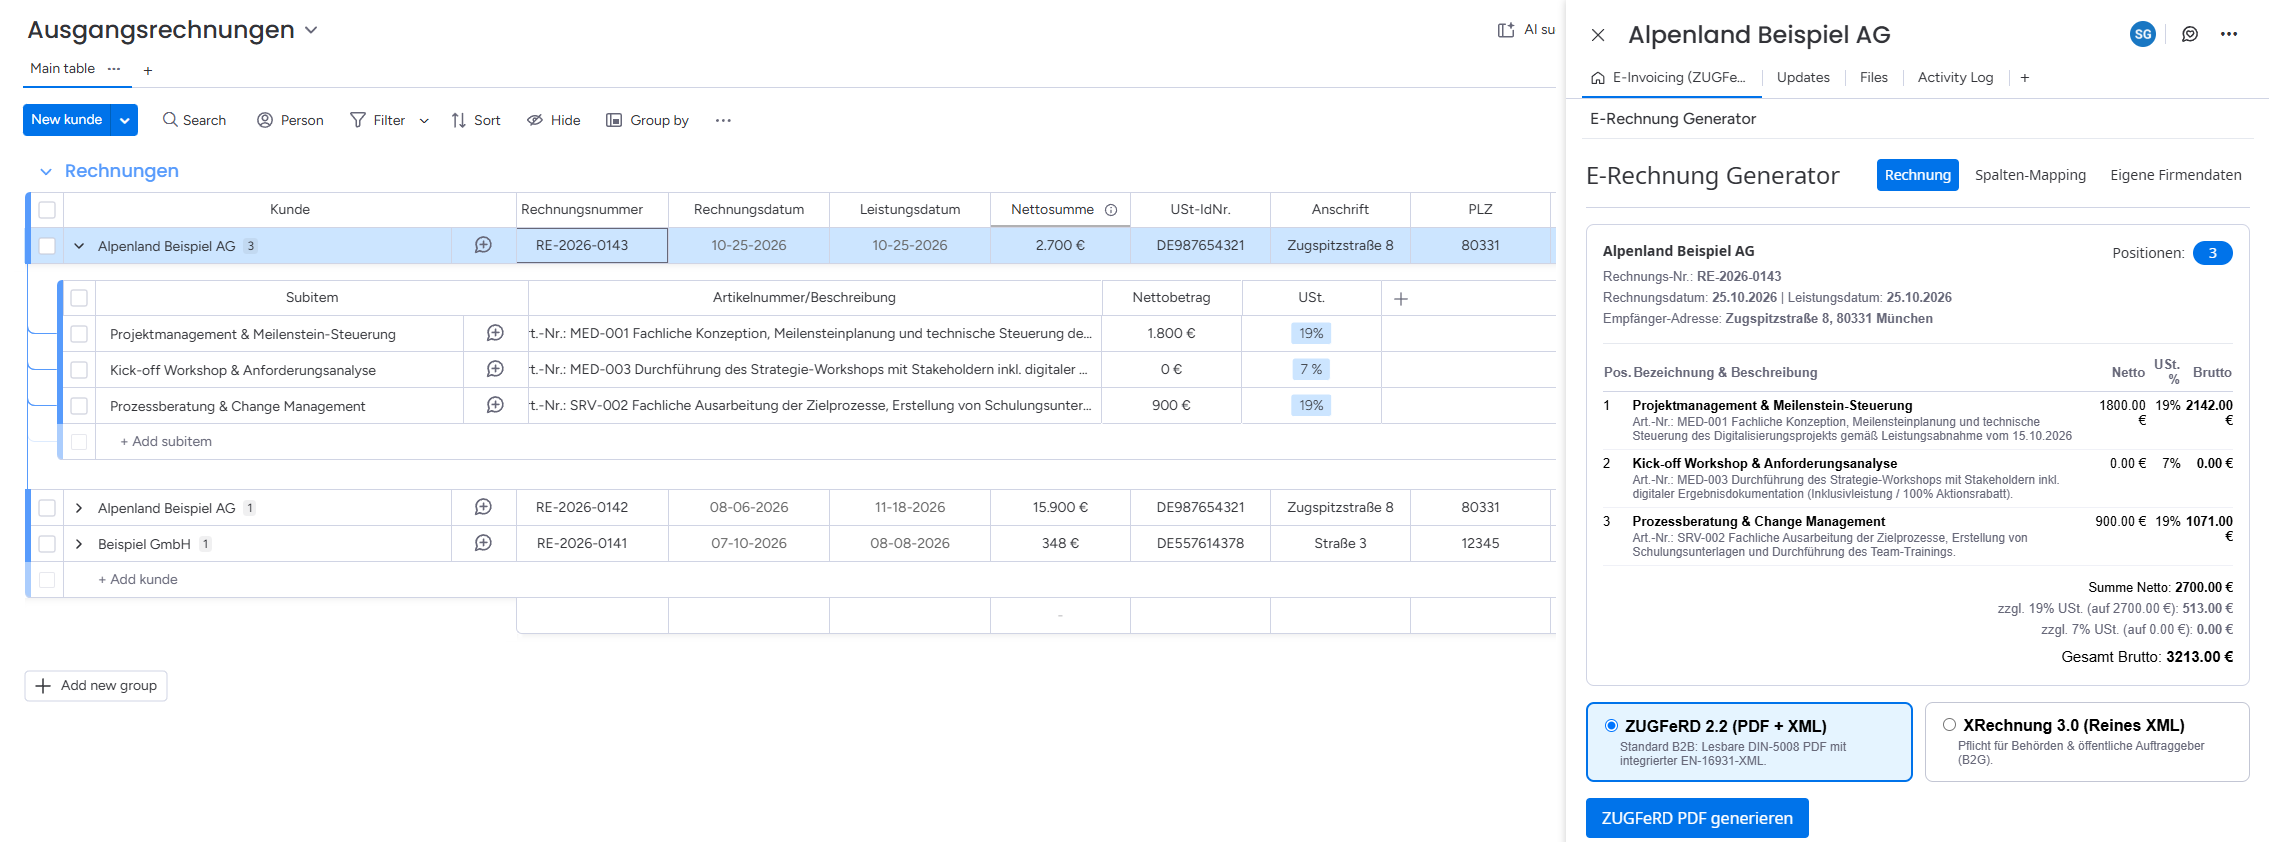Click the 19% USt. label for Projektmanagement
This screenshot has width=2269, height=842.
pyautogui.click(x=1311, y=333)
